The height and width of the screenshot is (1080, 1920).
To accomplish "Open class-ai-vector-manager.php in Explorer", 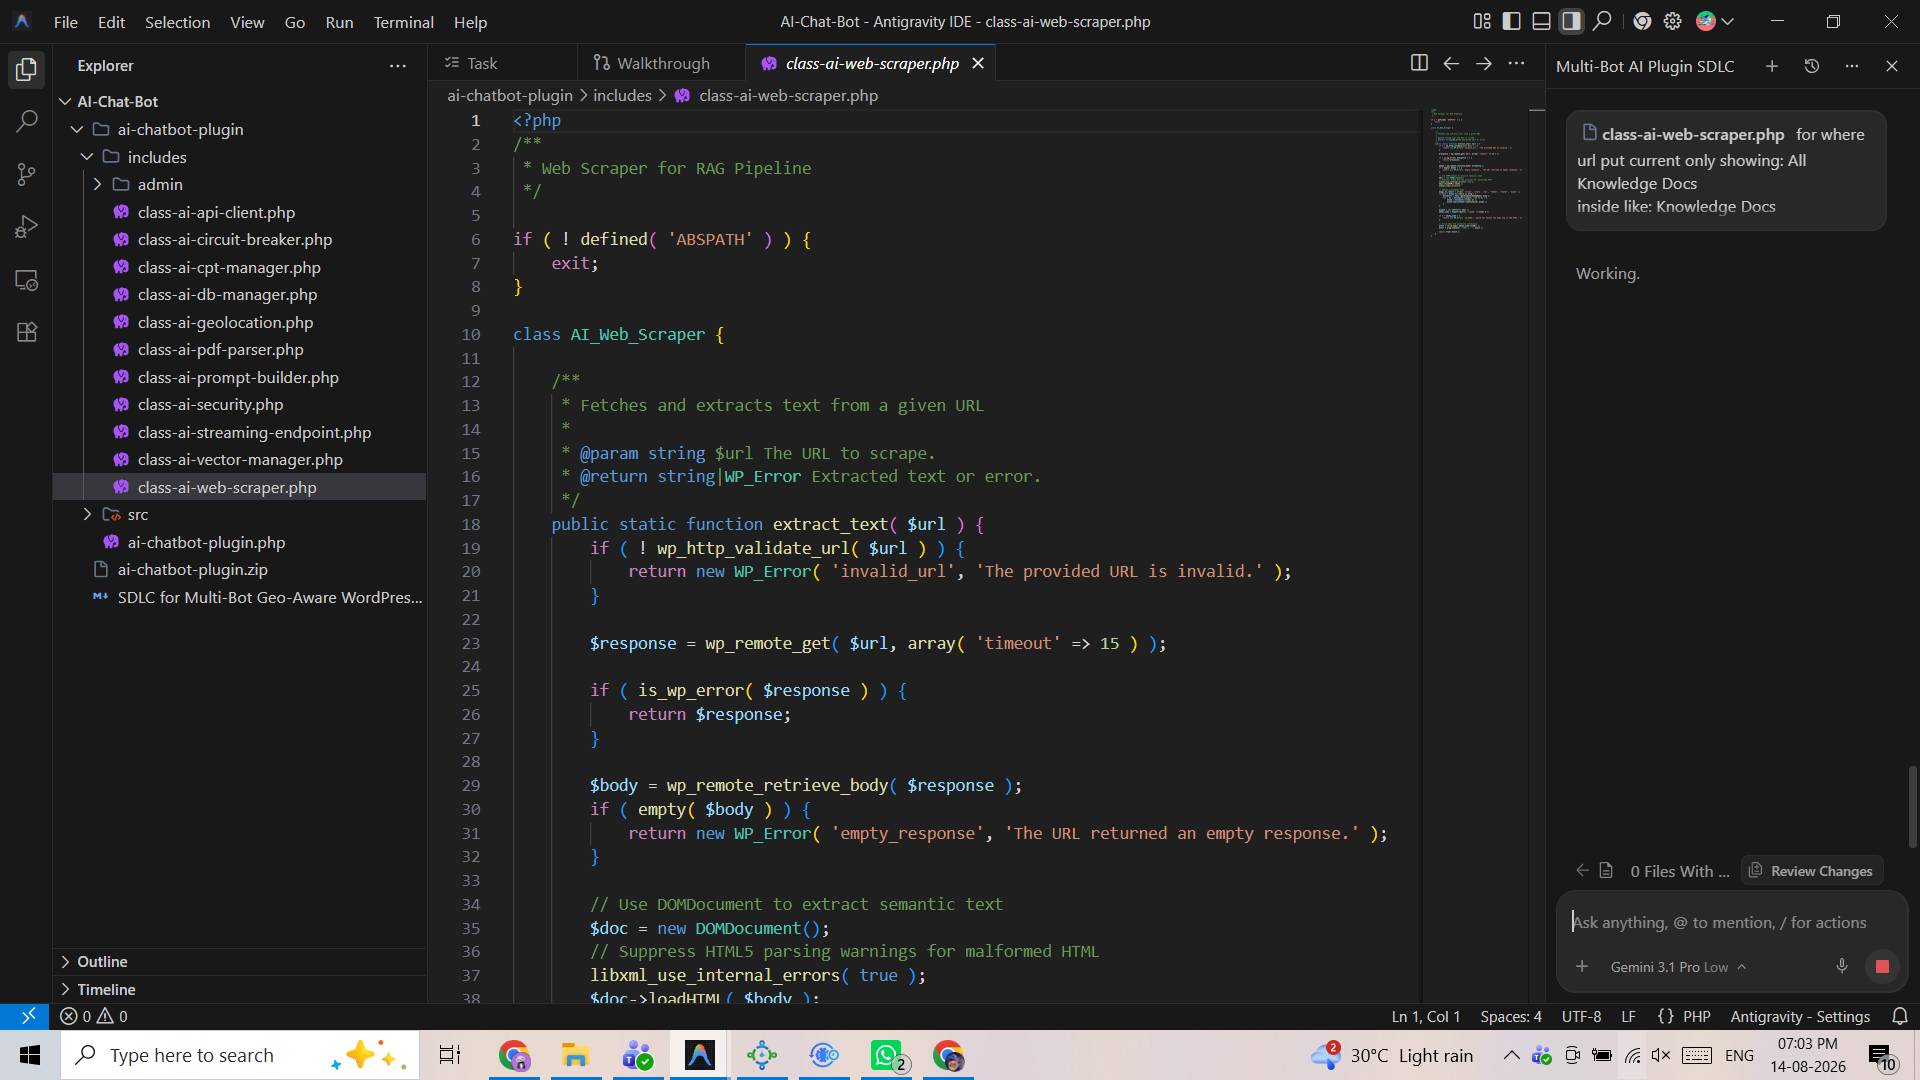I will (x=240, y=459).
